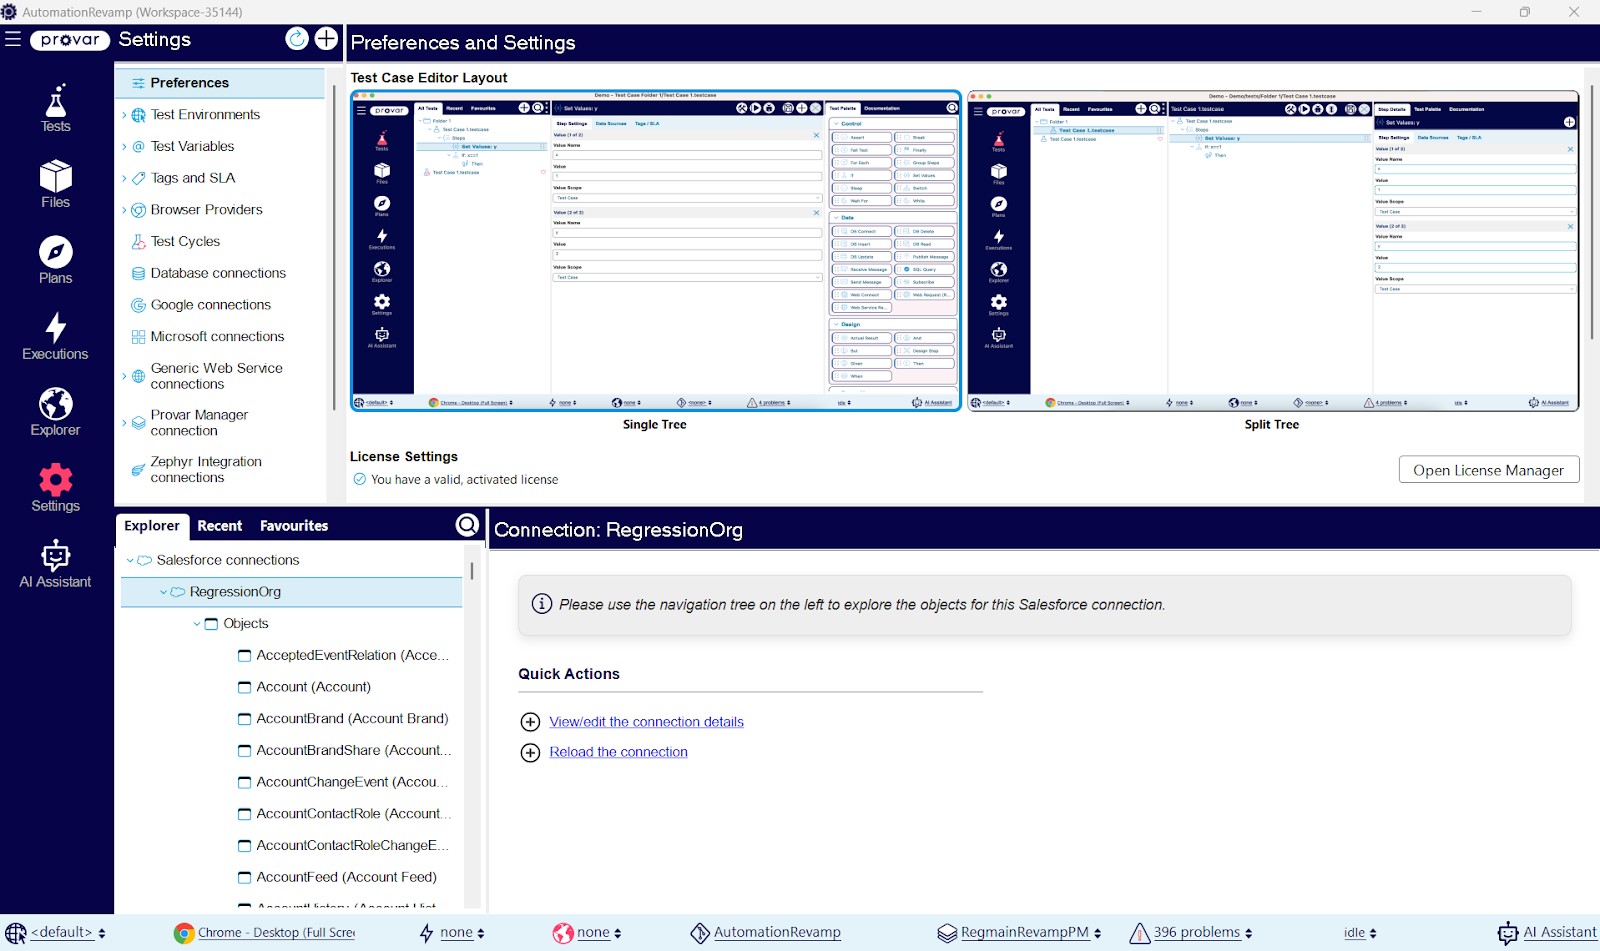Open the Explorer view in sidebar
The image size is (1600, 951).
click(55, 413)
